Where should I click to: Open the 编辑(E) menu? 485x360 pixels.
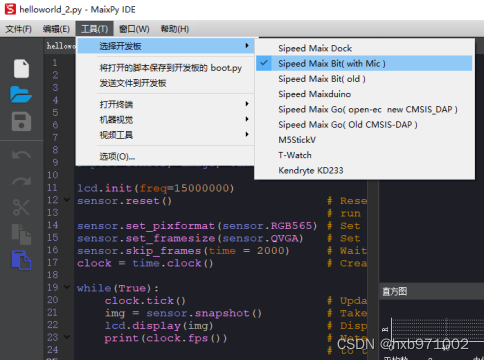tap(56, 29)
